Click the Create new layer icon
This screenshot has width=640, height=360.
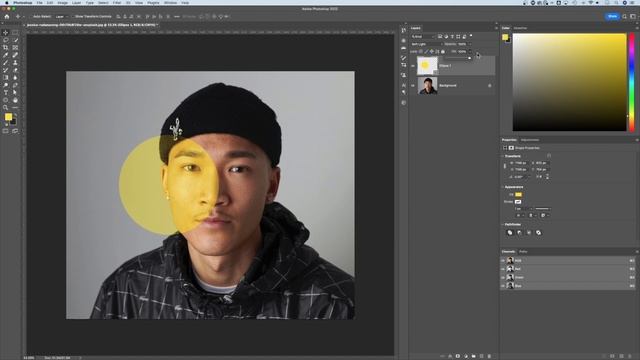point(482,356)
